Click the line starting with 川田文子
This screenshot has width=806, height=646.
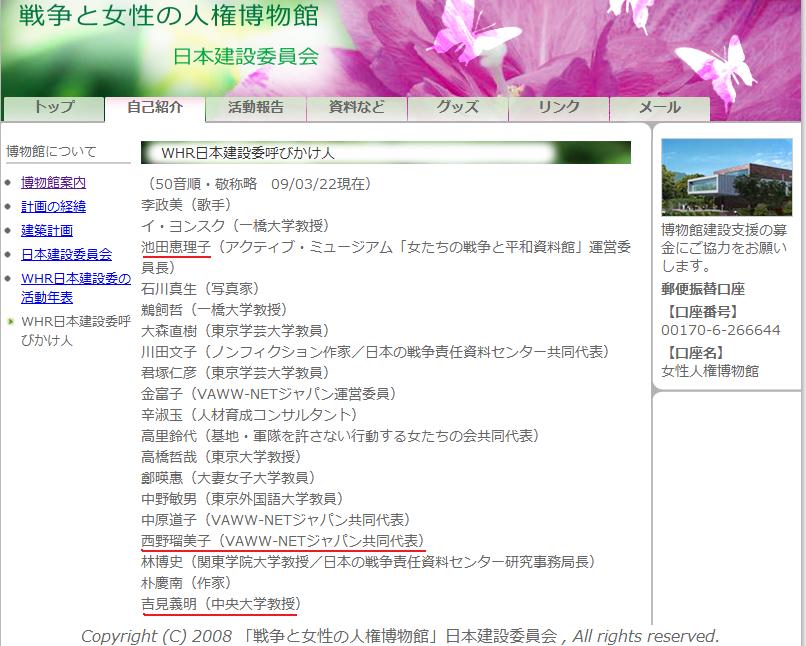point(375,352)
